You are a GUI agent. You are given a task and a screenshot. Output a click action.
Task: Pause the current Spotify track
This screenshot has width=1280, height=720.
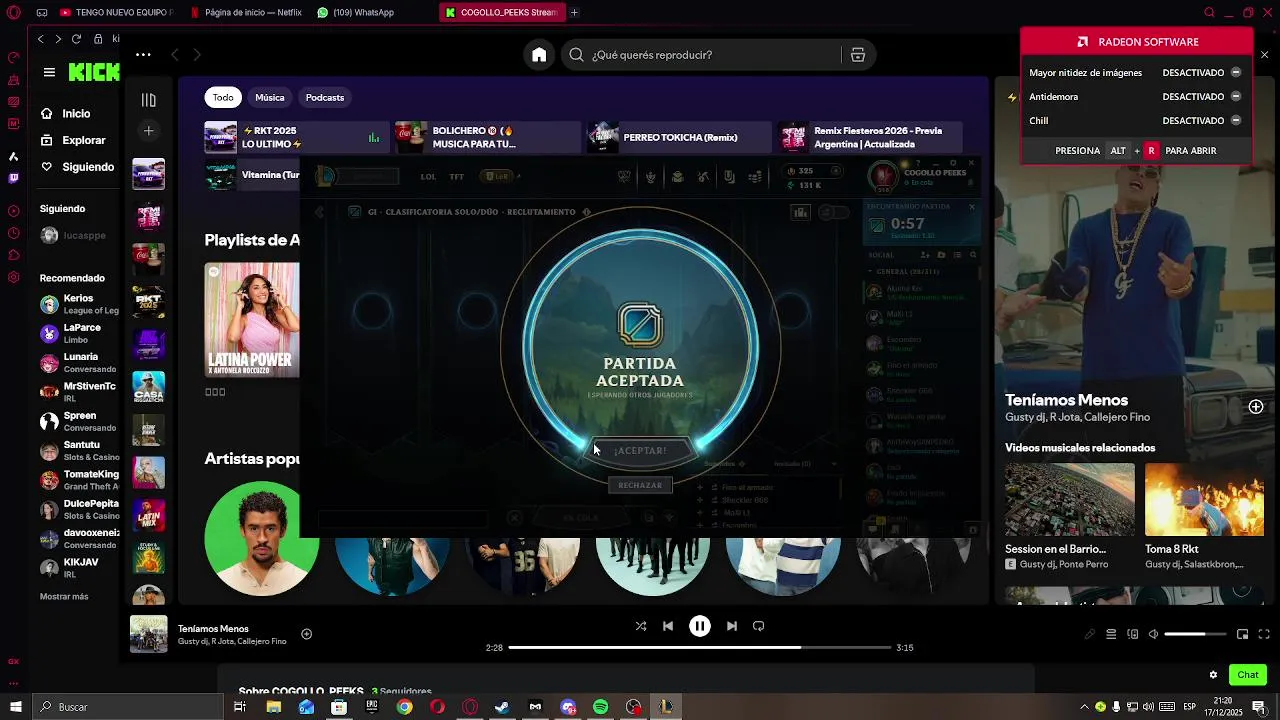click(x=700, y=626)
